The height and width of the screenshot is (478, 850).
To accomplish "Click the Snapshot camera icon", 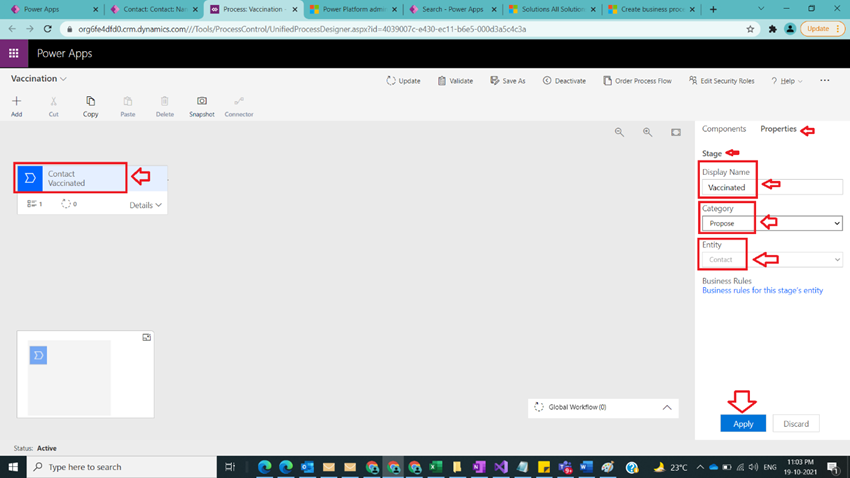I will click(202, 101).
